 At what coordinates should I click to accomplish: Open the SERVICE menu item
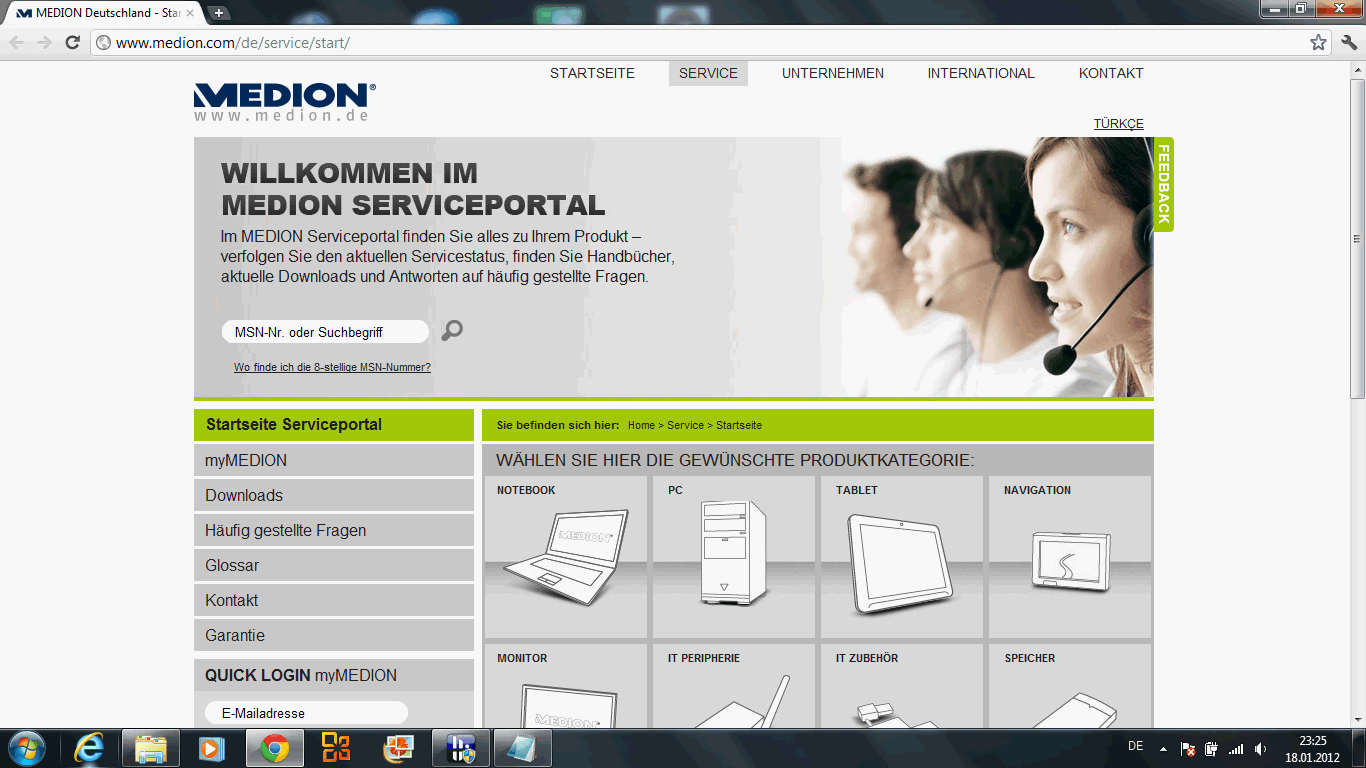click(x=708, y=73)
